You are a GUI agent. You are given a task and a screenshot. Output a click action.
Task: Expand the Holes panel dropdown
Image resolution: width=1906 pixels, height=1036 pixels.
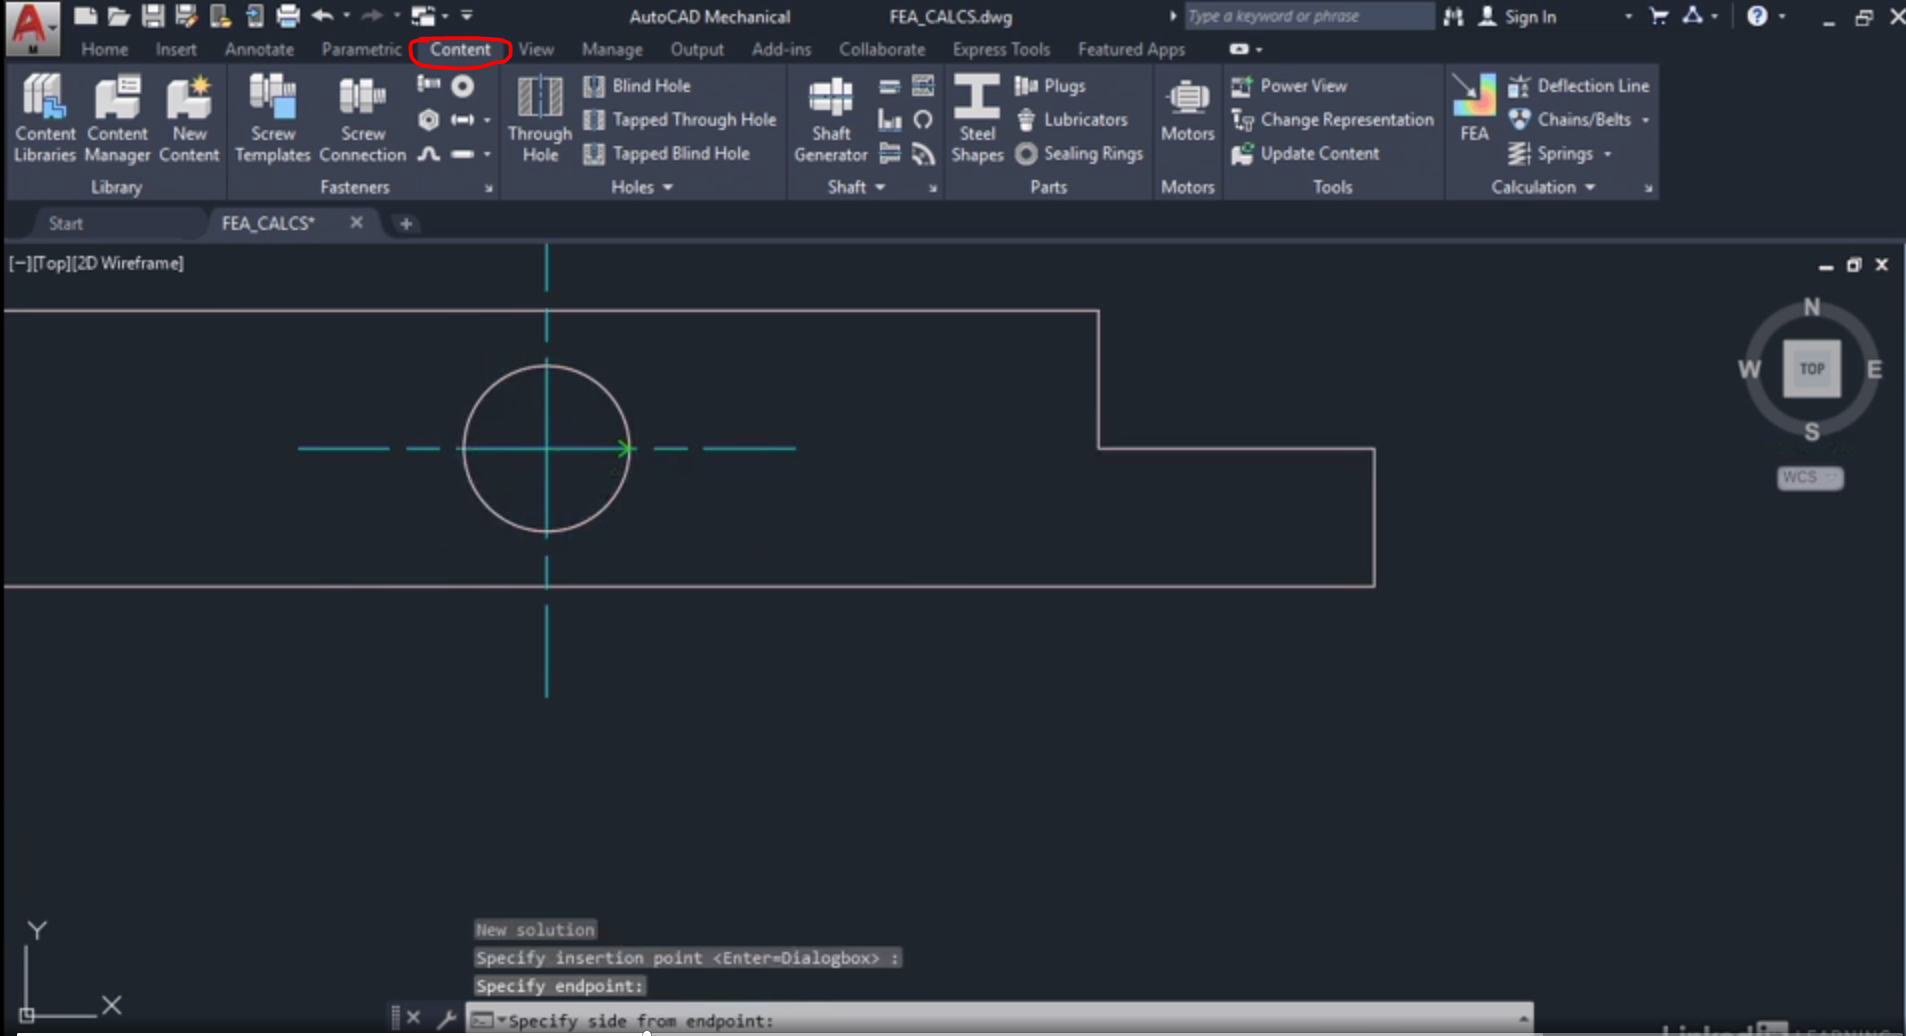[667, 187]
